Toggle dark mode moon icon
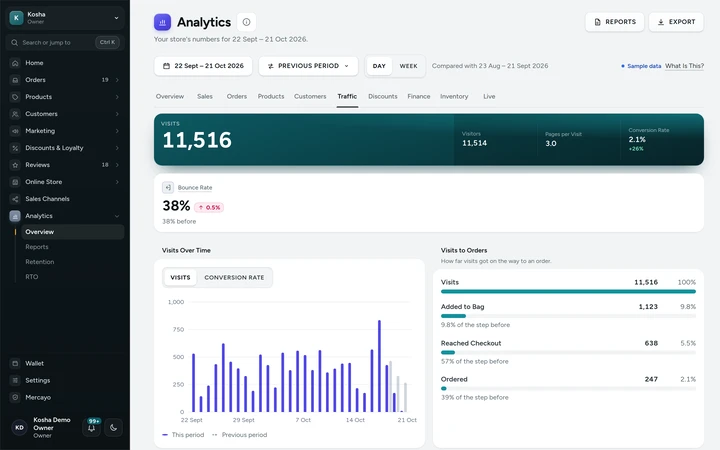The image size is (720, 450). tap(113, 428)
